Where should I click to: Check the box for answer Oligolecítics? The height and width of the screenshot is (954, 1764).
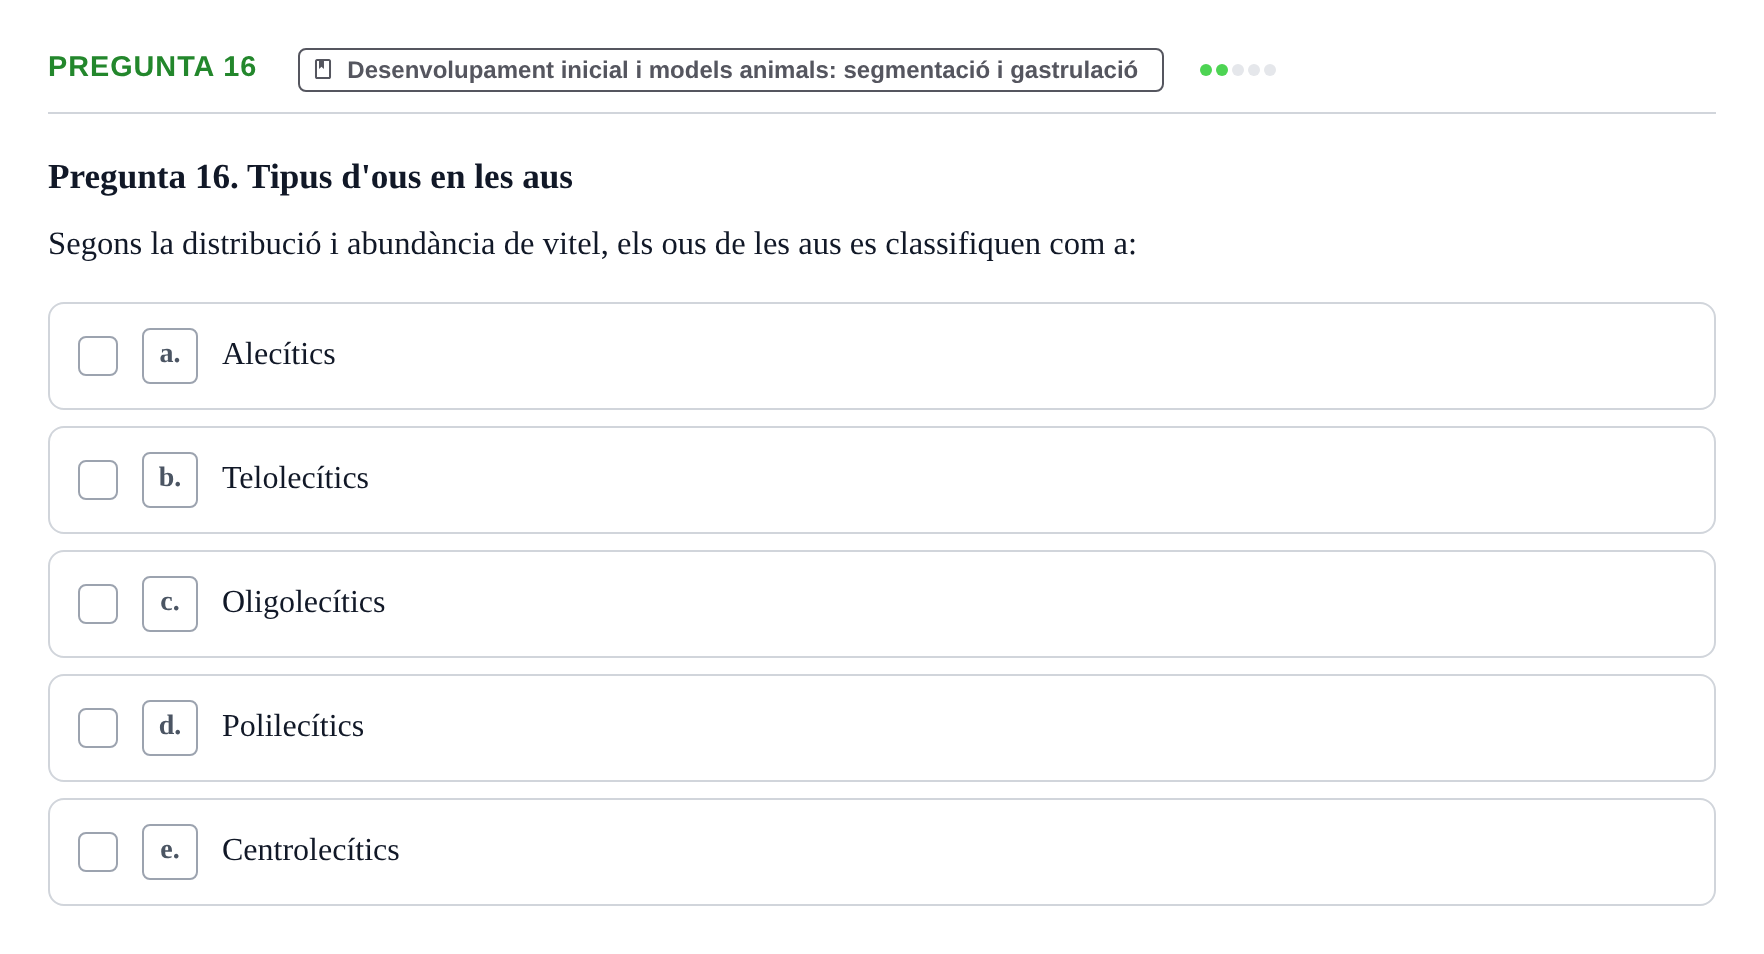click(x=98, y=604)
